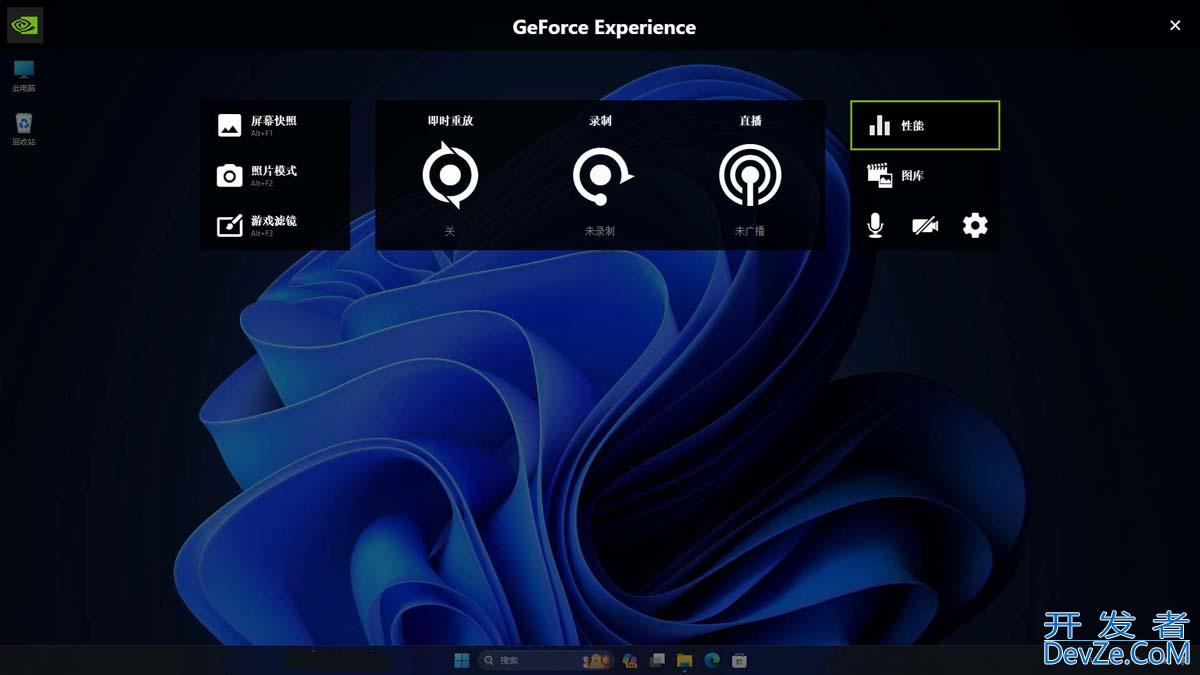Open Microsoft Store from taskbar

(x=739, y=660)
